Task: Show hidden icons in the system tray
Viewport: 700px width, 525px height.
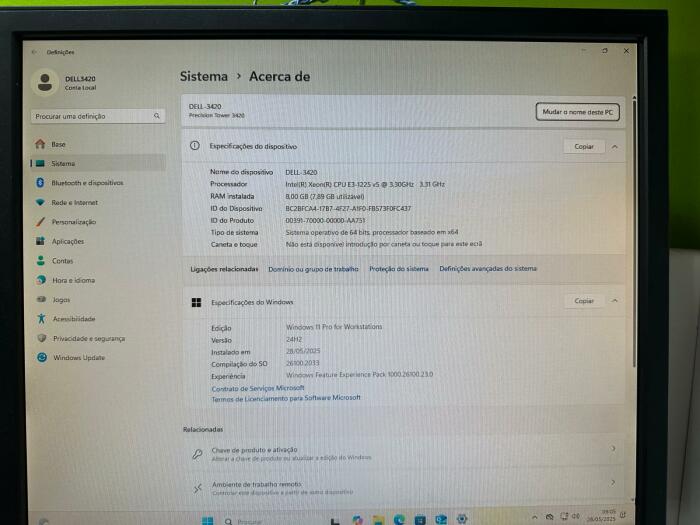Action: [534, 517]
